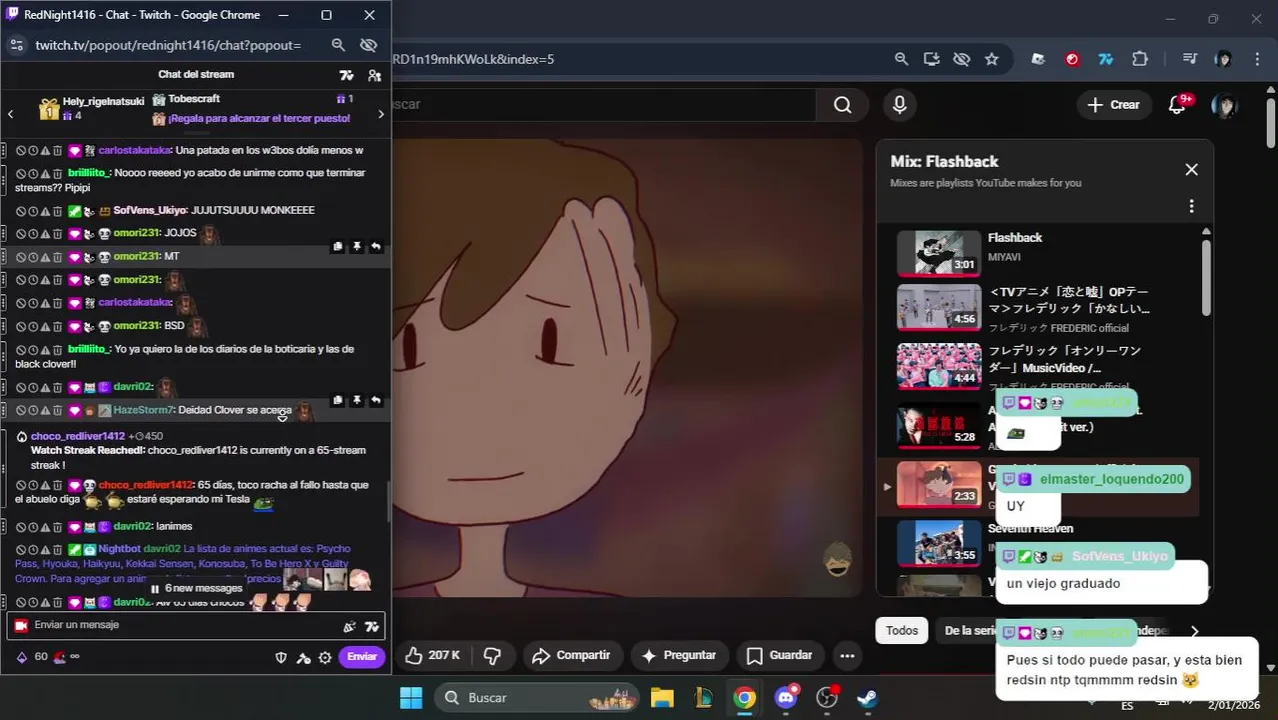Open the 7TV icon in chat header
The image size is (1278, 720).
346,75
